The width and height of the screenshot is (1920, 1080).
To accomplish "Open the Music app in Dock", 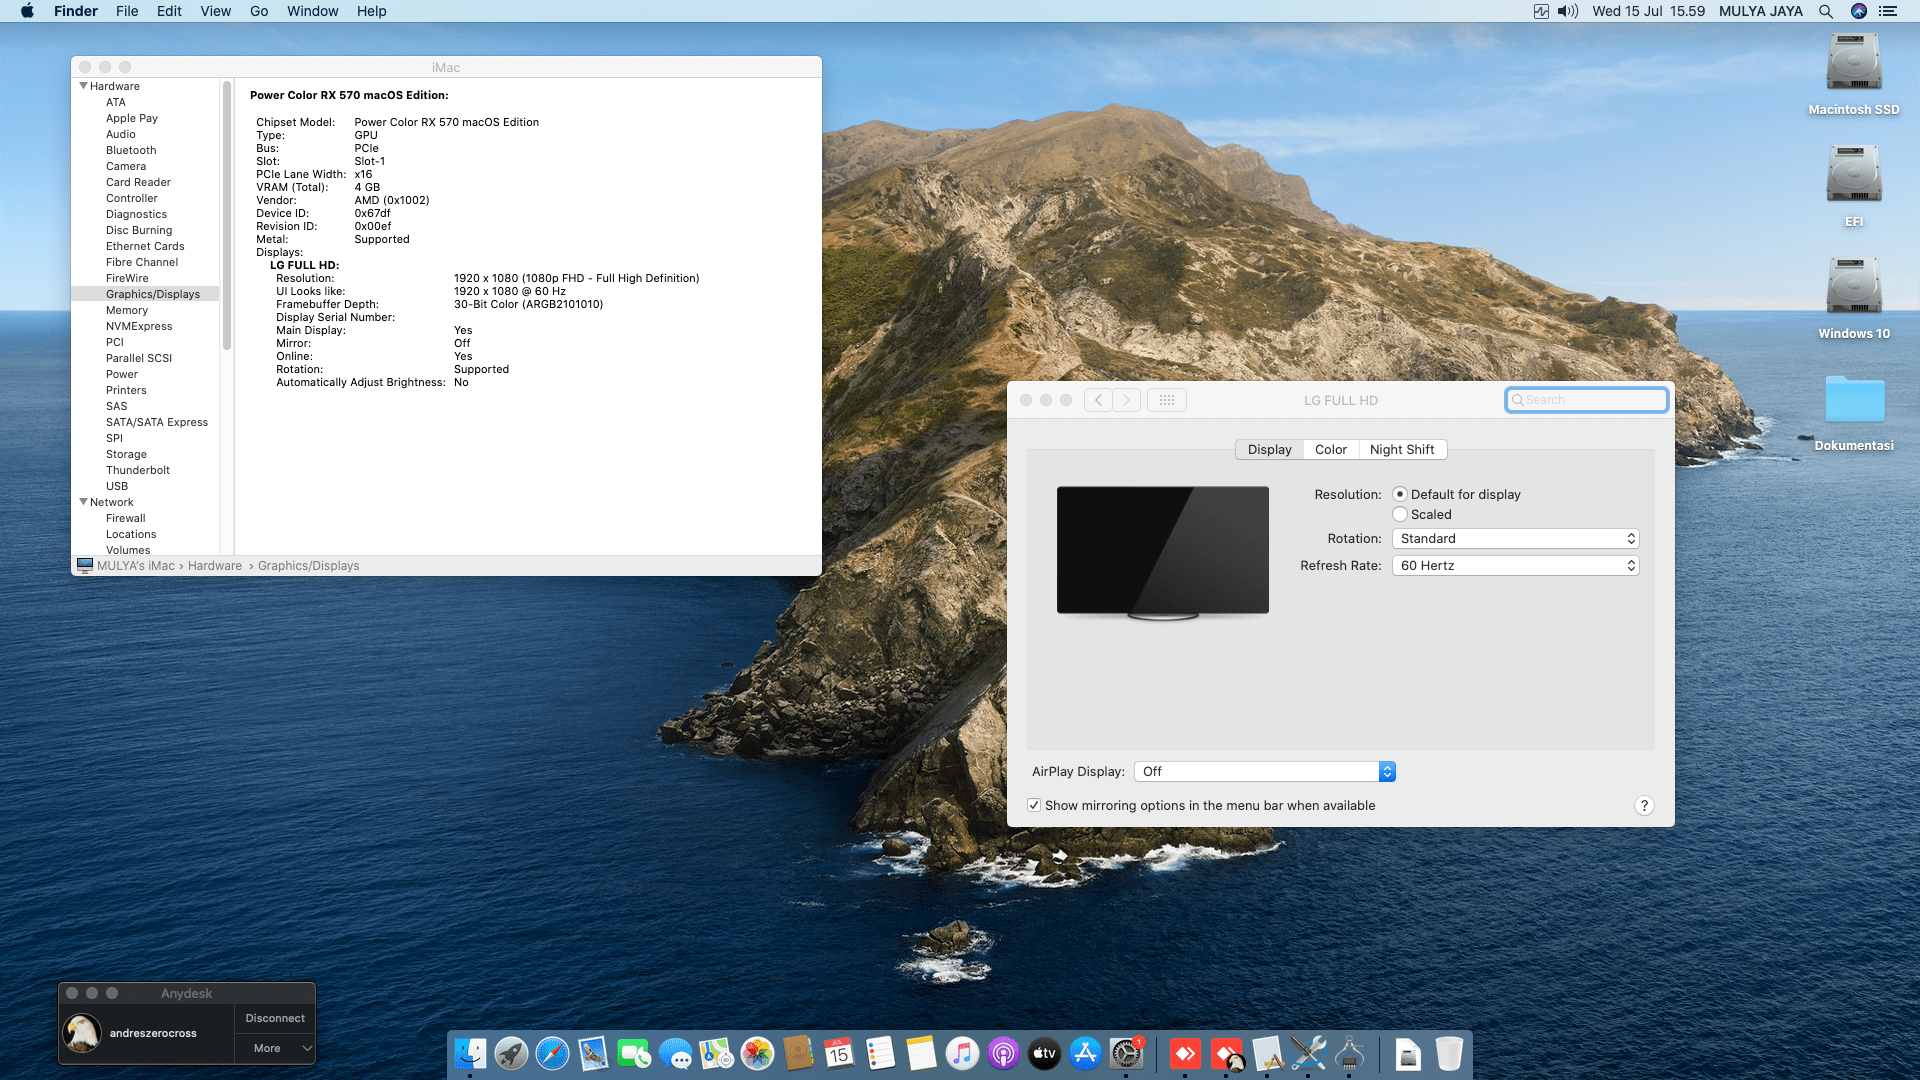I will point(962,1053).
